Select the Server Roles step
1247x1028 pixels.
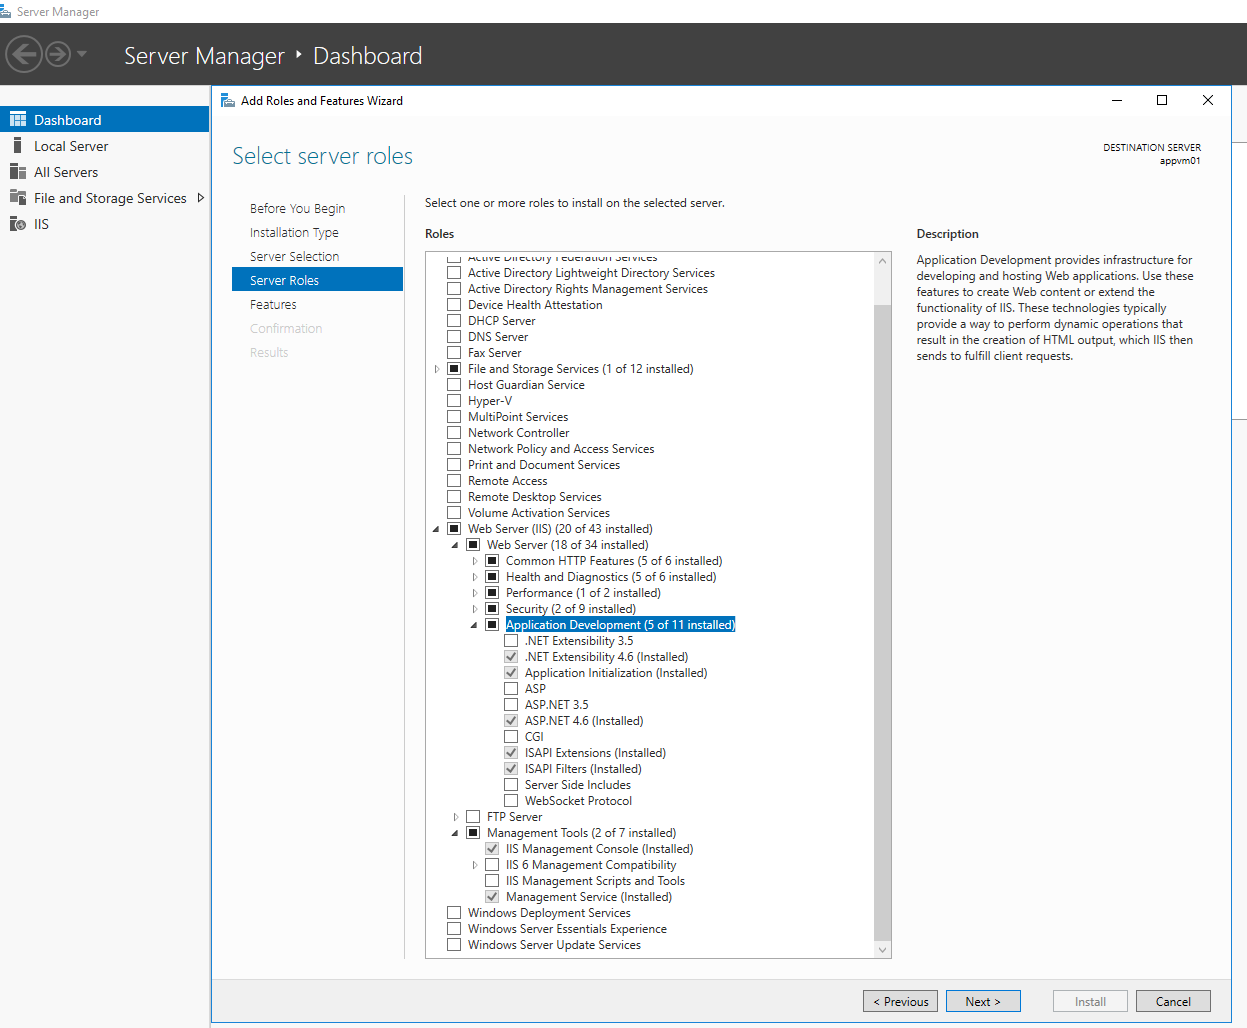coord(317,279)
